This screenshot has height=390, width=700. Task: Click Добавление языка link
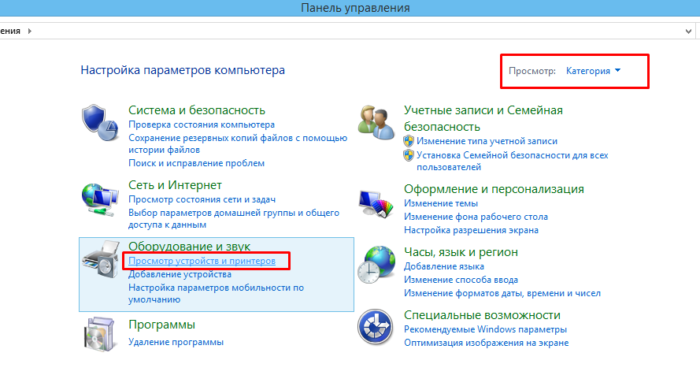pyautogui.click(x=444, y=266)
